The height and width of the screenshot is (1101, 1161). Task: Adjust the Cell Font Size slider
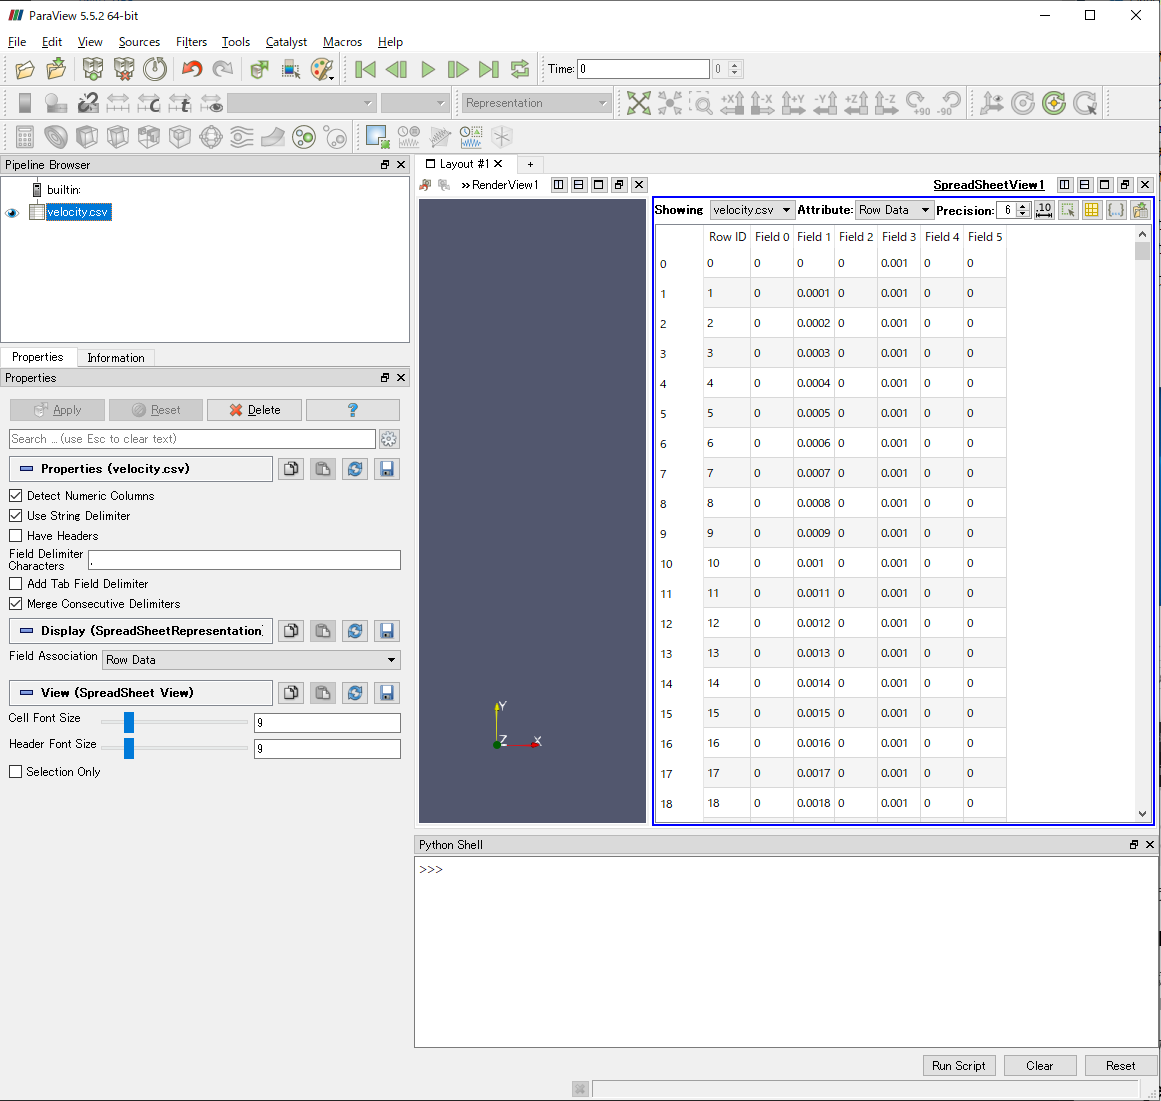click(x=131, y=722)
